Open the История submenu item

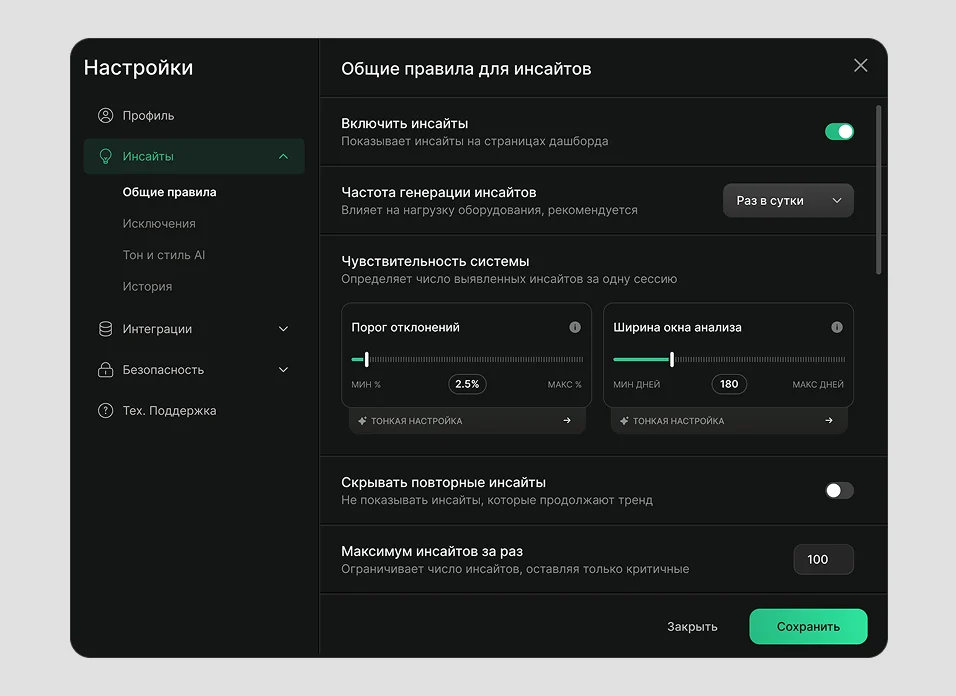148,286
